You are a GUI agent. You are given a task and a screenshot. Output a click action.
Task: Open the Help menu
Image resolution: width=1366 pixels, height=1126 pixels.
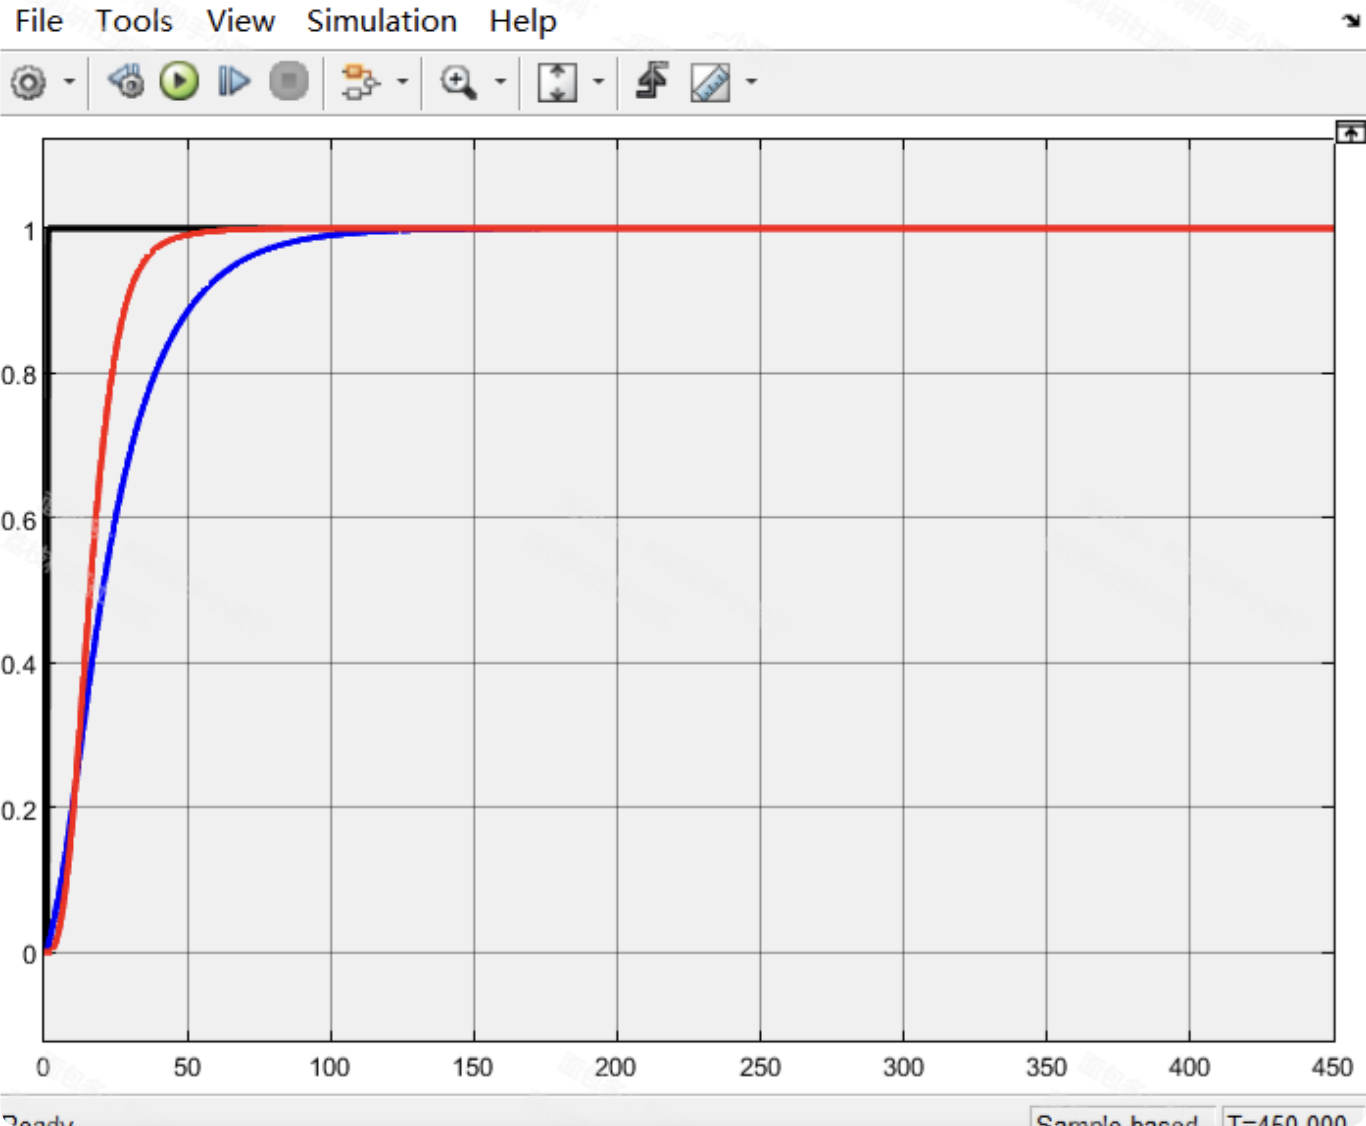[x=522, y=21]
